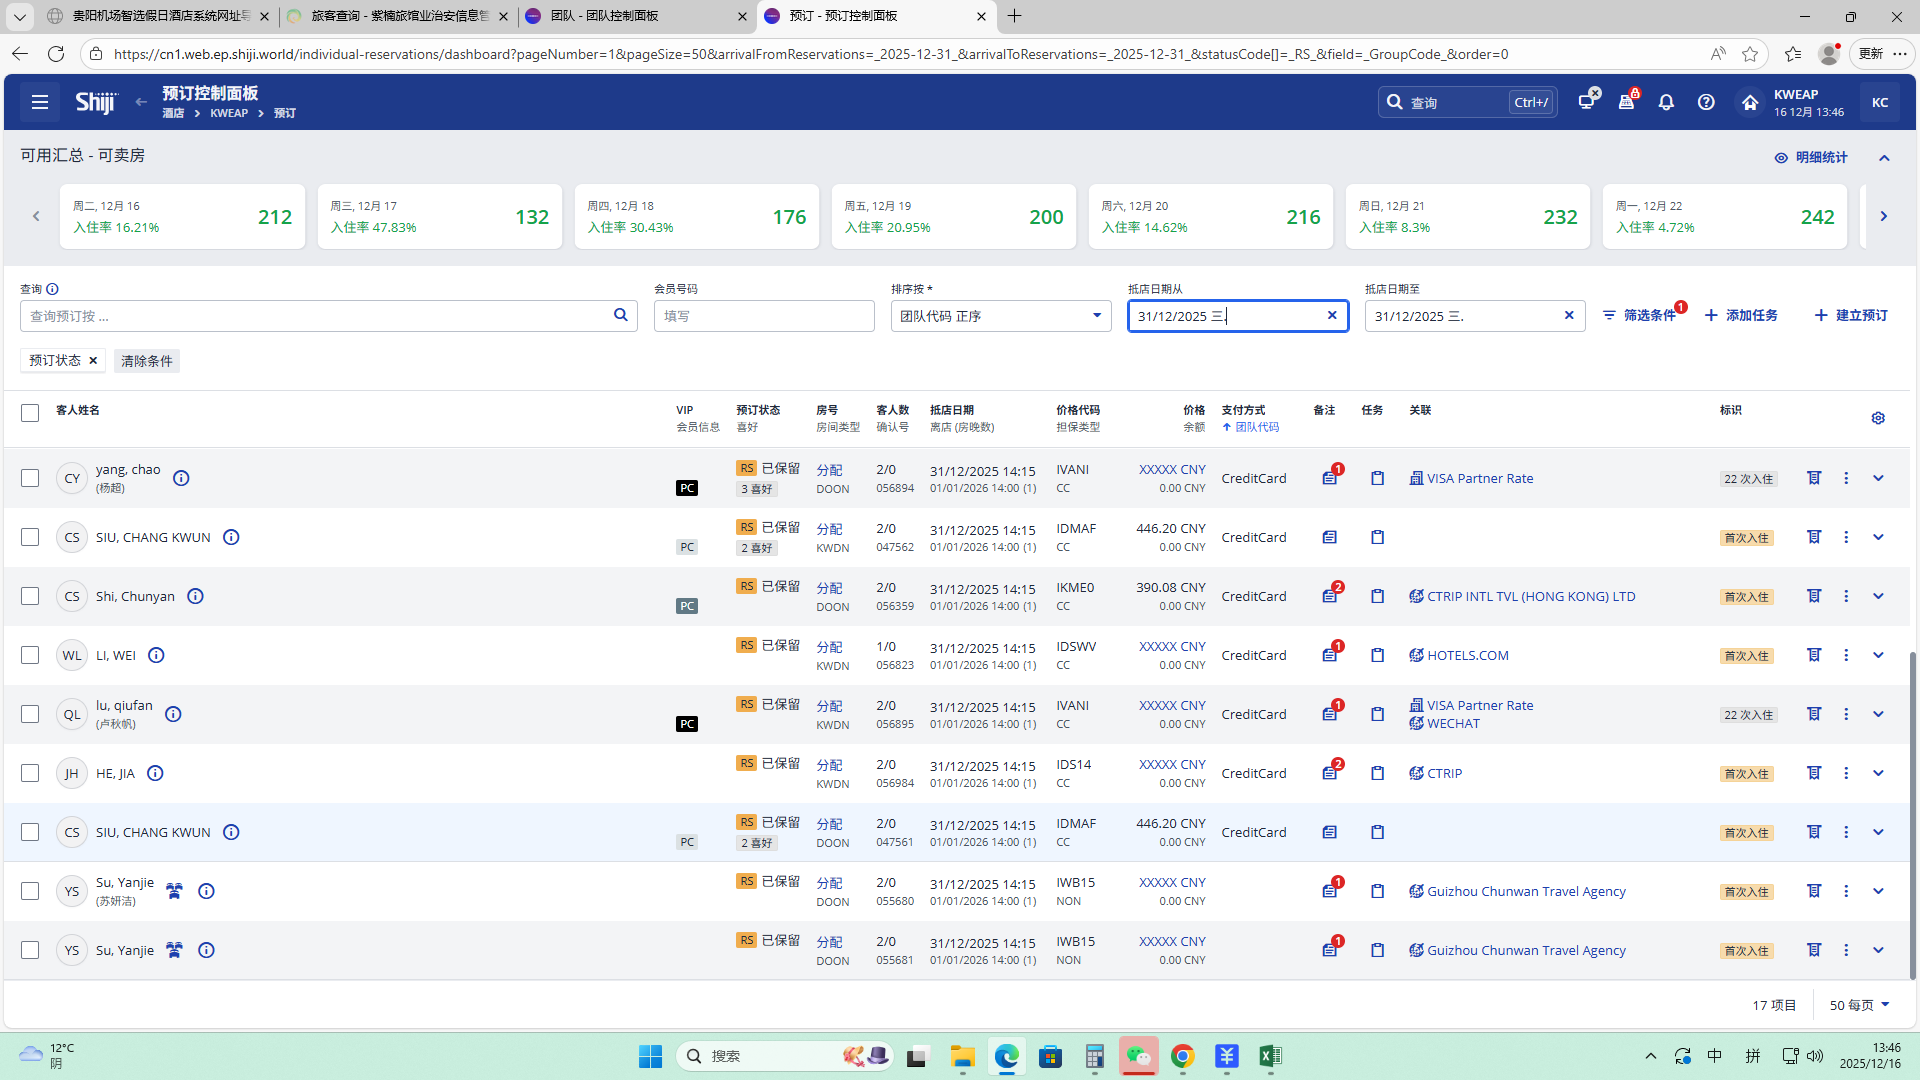
Task: Click the home icon in header
Action: tap(1749, 102)
